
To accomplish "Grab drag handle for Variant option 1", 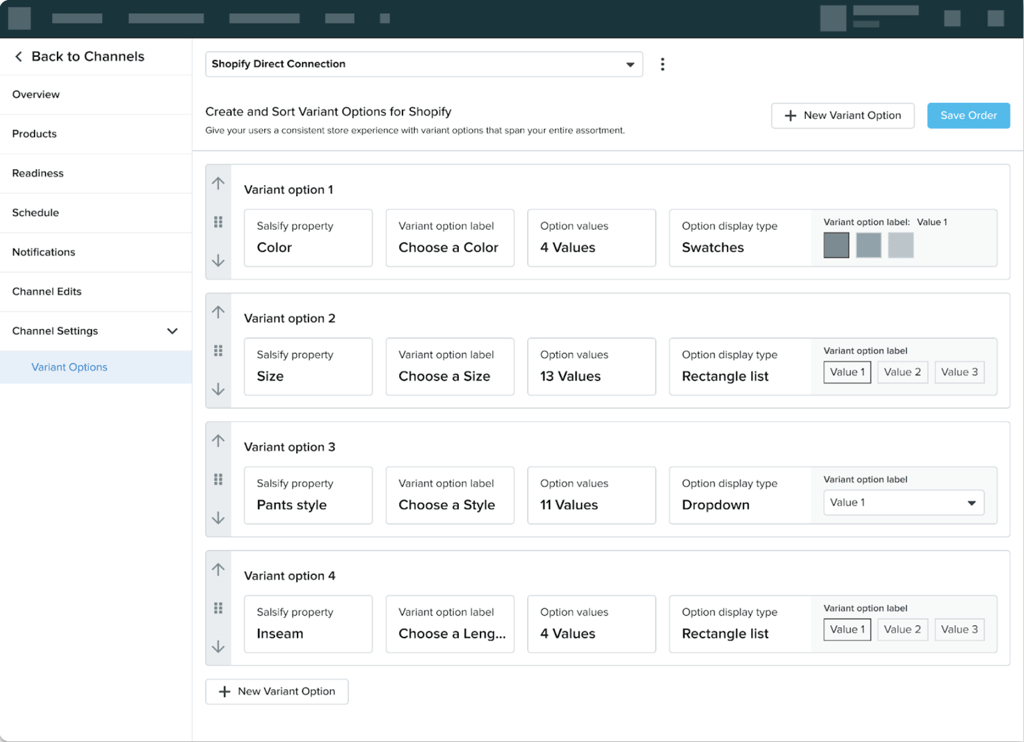I will click(218, 222).
